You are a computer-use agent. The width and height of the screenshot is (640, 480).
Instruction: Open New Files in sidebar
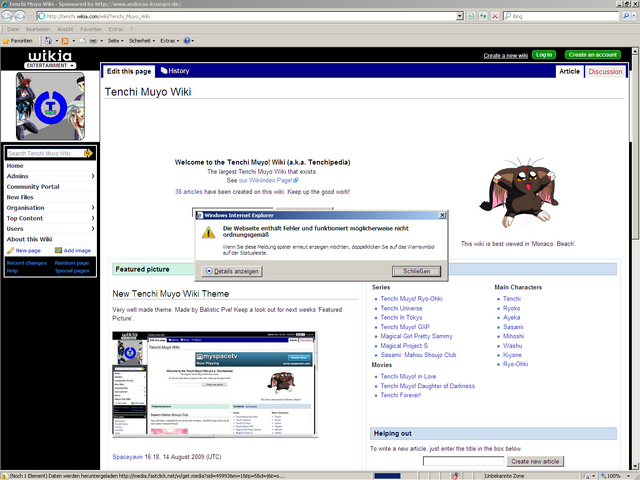[x=20, y=198]
